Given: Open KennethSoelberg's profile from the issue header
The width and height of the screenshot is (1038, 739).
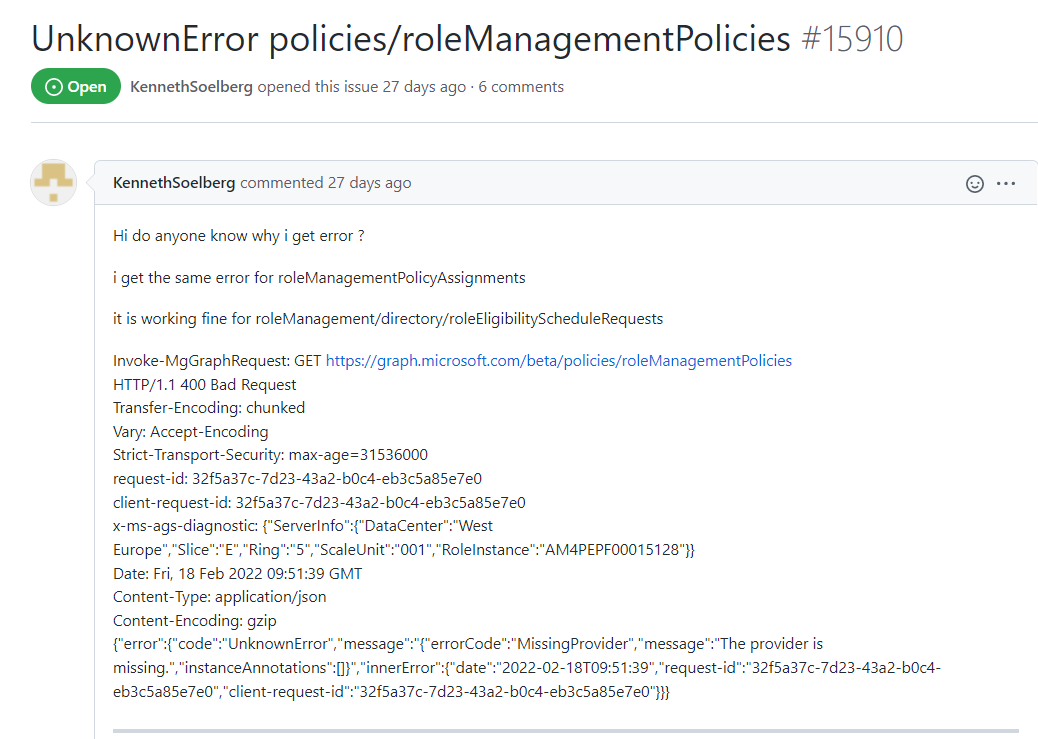Looking at the screenshot, I should pos(192,87).
